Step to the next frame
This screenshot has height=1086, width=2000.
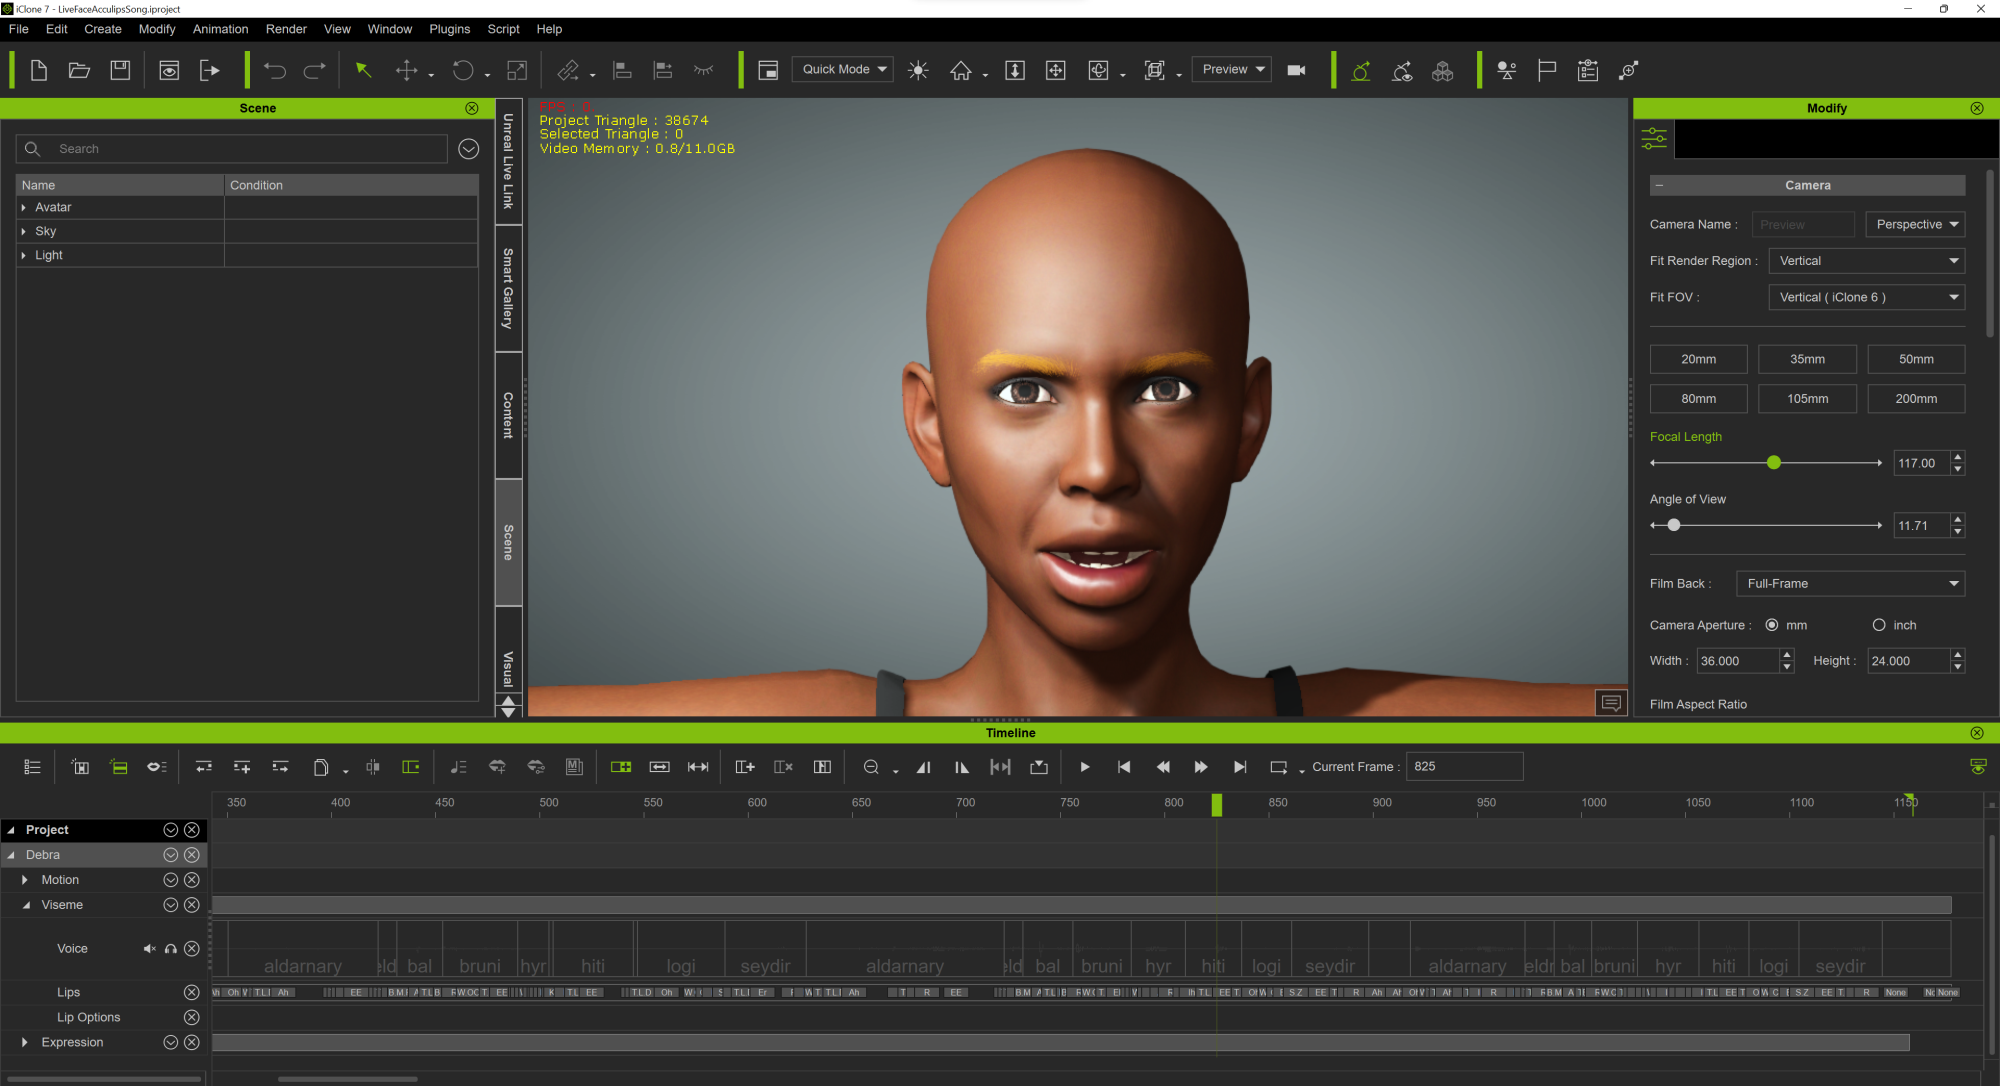point(1201,767)
